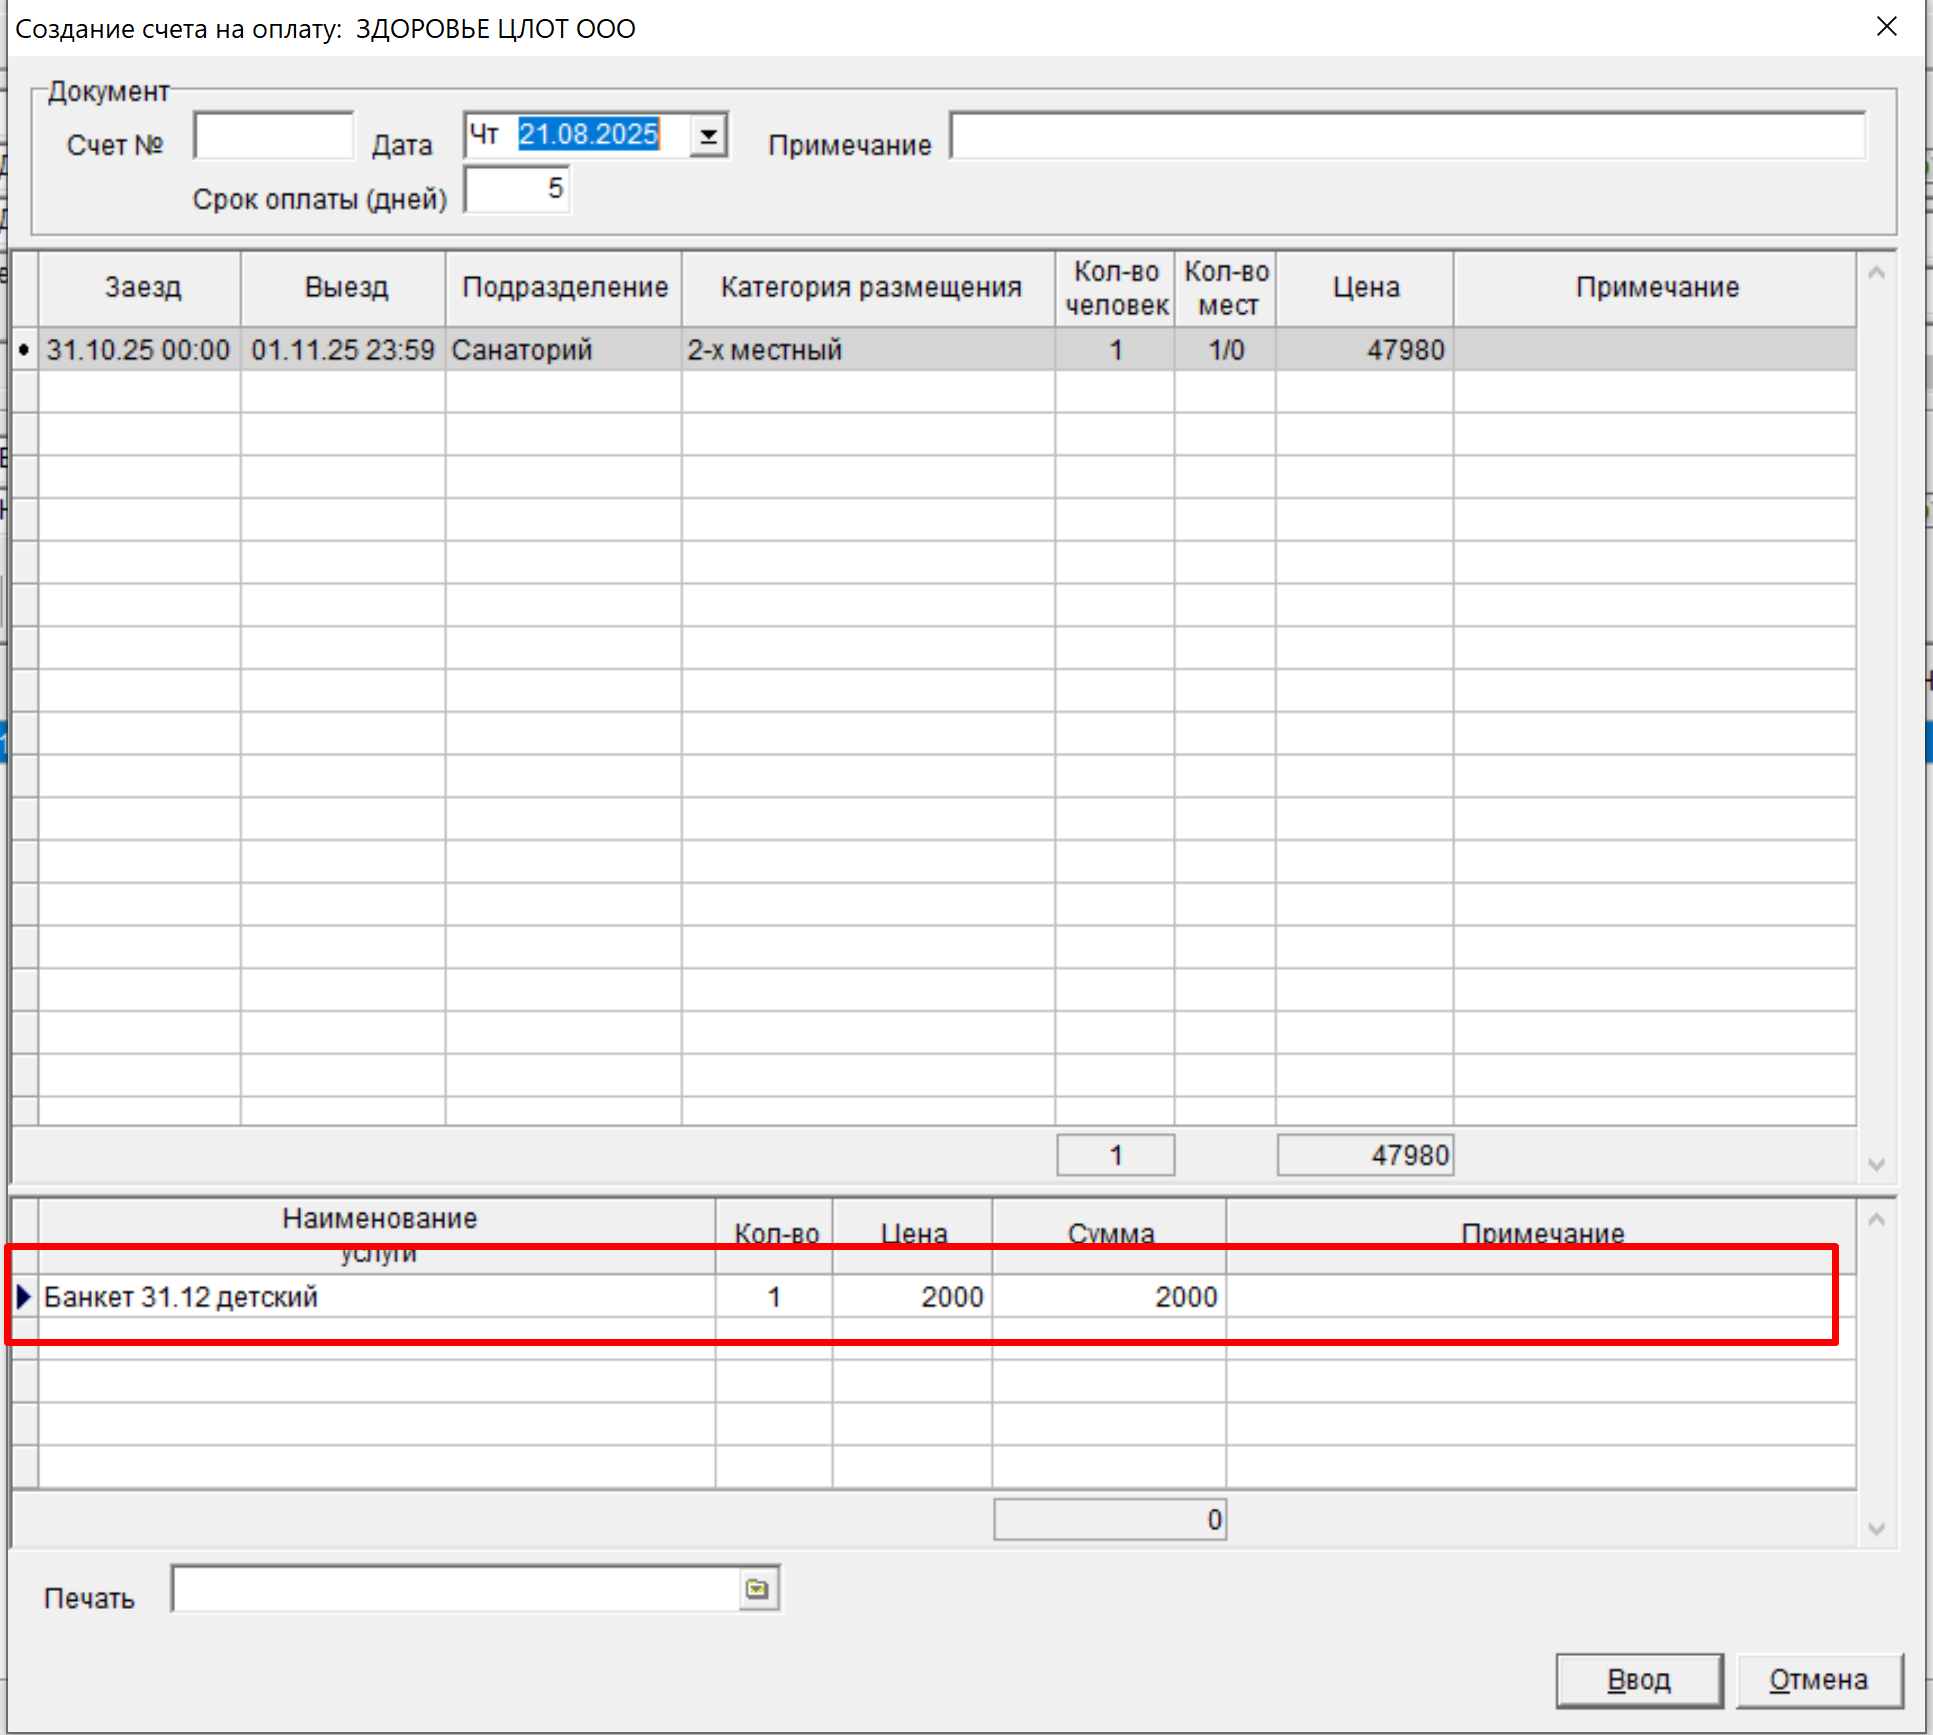This screenshot has width=1933, height=1735.
Task: Click the Срок оплаты (дней) field
Action: tap(517, 190)
